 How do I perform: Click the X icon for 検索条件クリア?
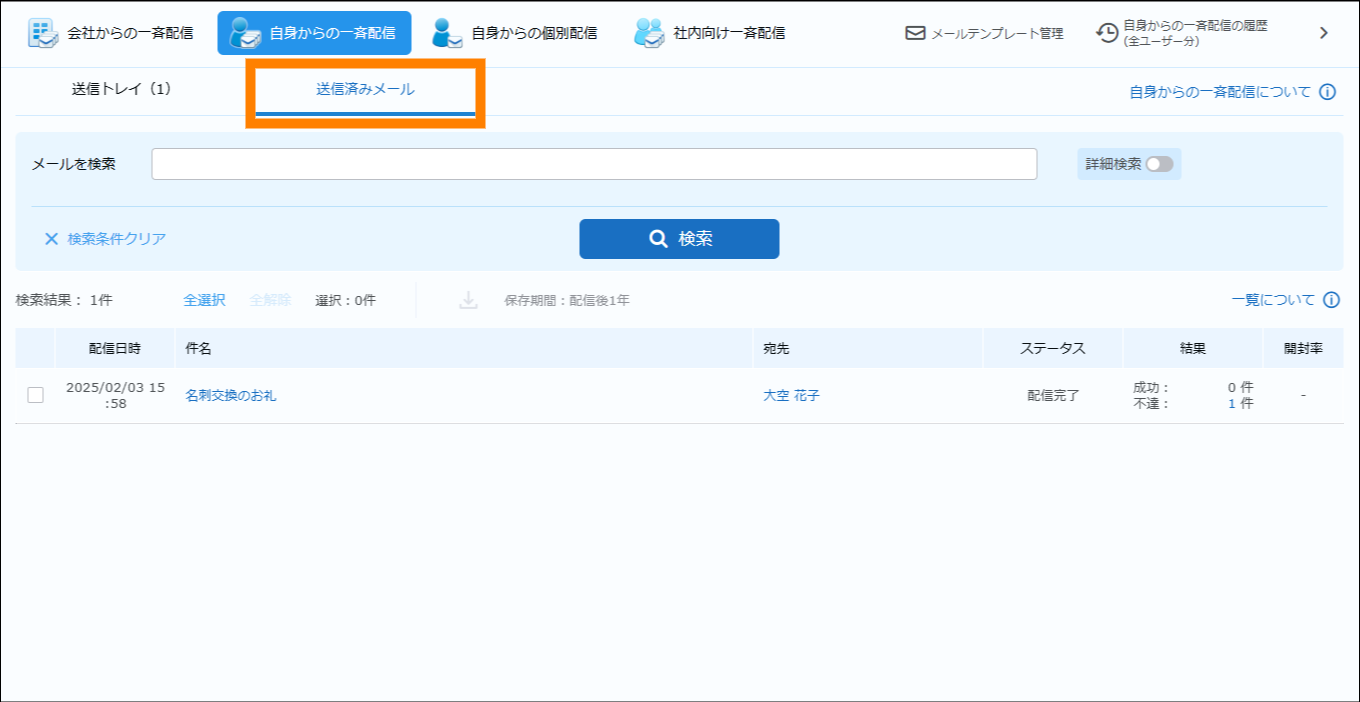coord(51,239)
